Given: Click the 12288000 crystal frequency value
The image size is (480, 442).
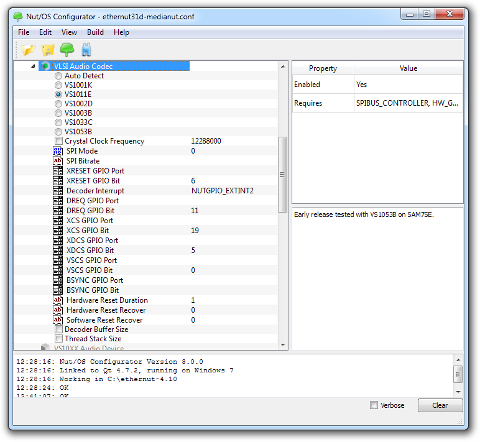Looking at the screenshot, I should pos(206,141).
